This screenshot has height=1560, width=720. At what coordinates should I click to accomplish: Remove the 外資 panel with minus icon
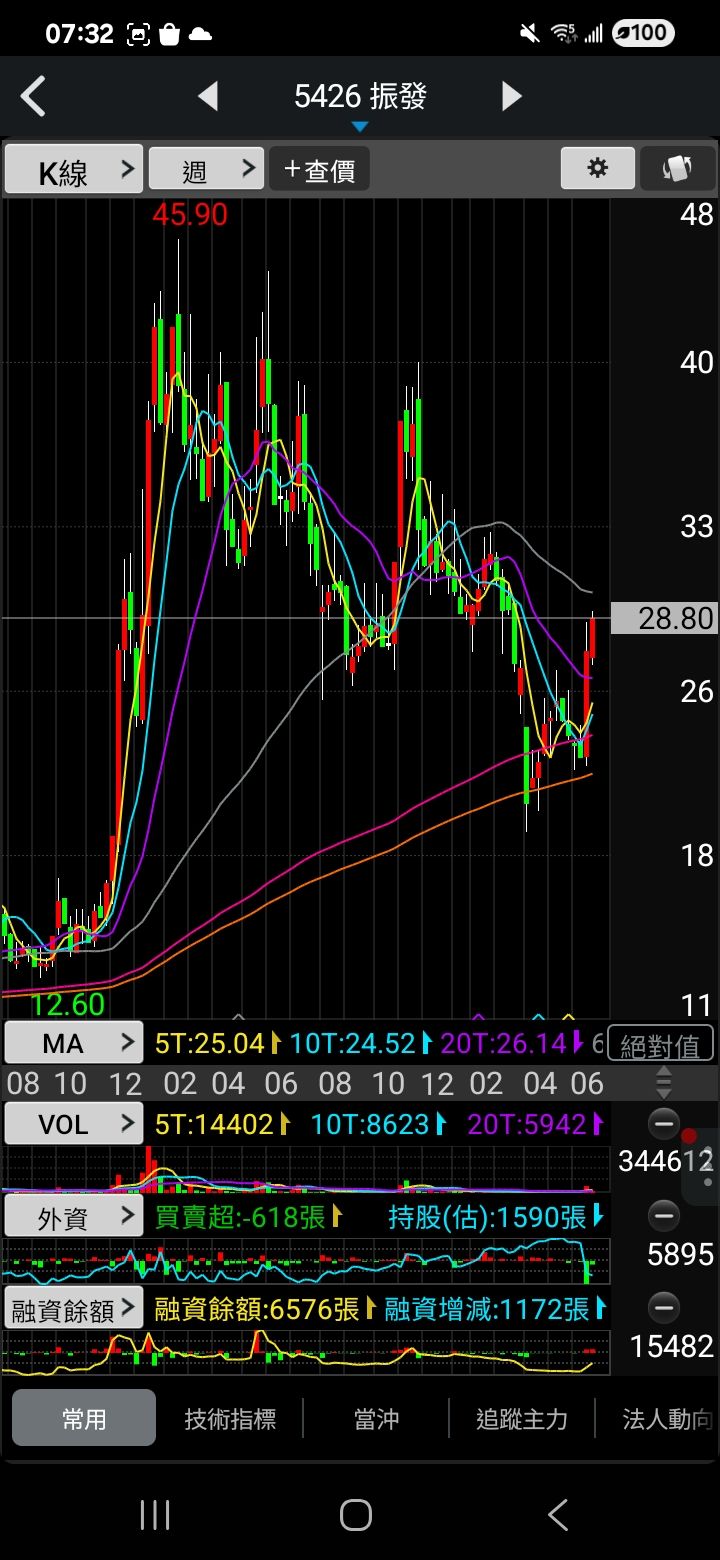point(664,1216)
